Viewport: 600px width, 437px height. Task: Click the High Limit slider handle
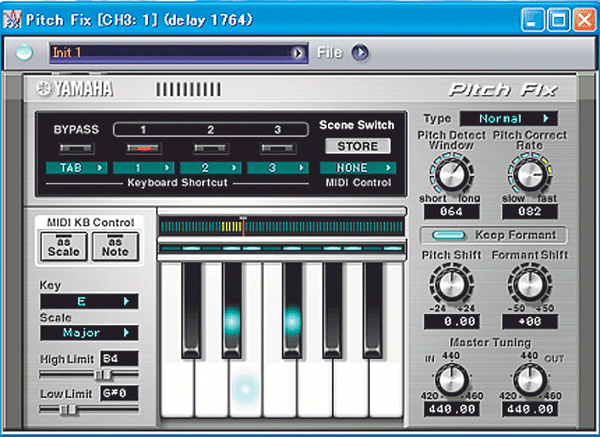[x=103, y=375]
